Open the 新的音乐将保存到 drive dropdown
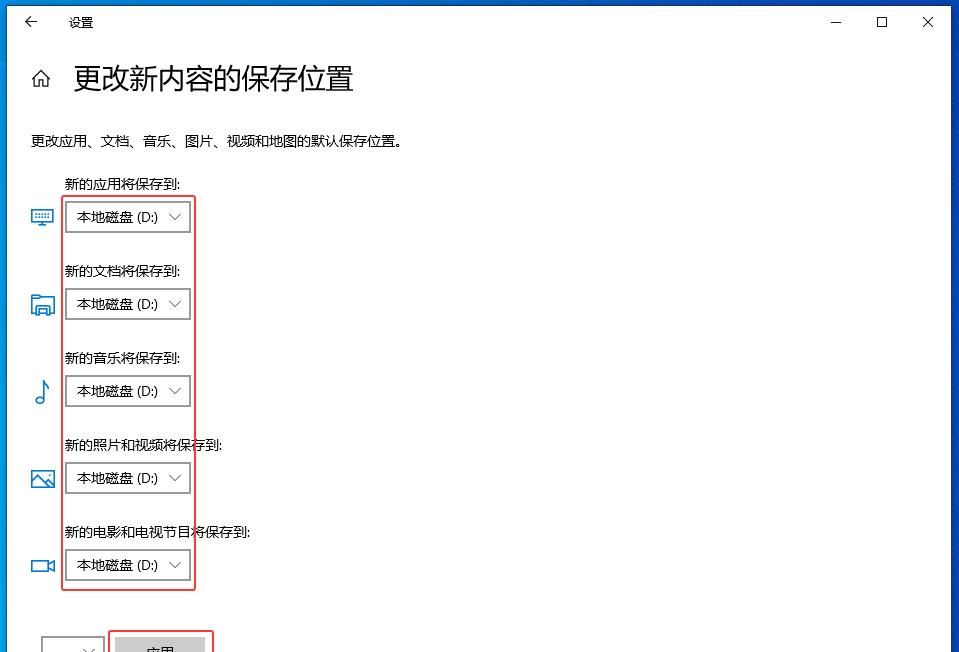This screenshot has width=959, height=652. click(127, 391)
